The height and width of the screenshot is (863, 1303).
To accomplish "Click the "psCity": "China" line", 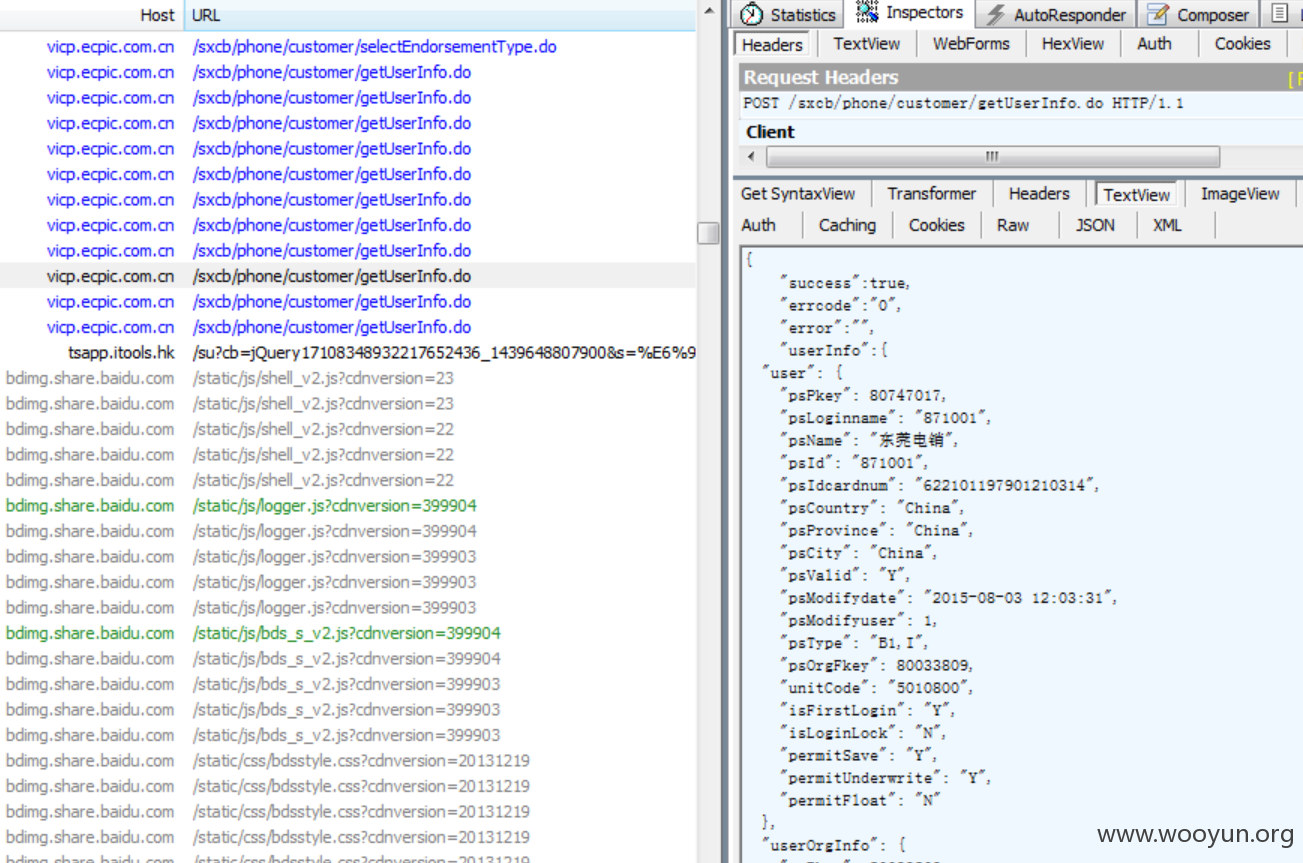I will pos(857,553).
